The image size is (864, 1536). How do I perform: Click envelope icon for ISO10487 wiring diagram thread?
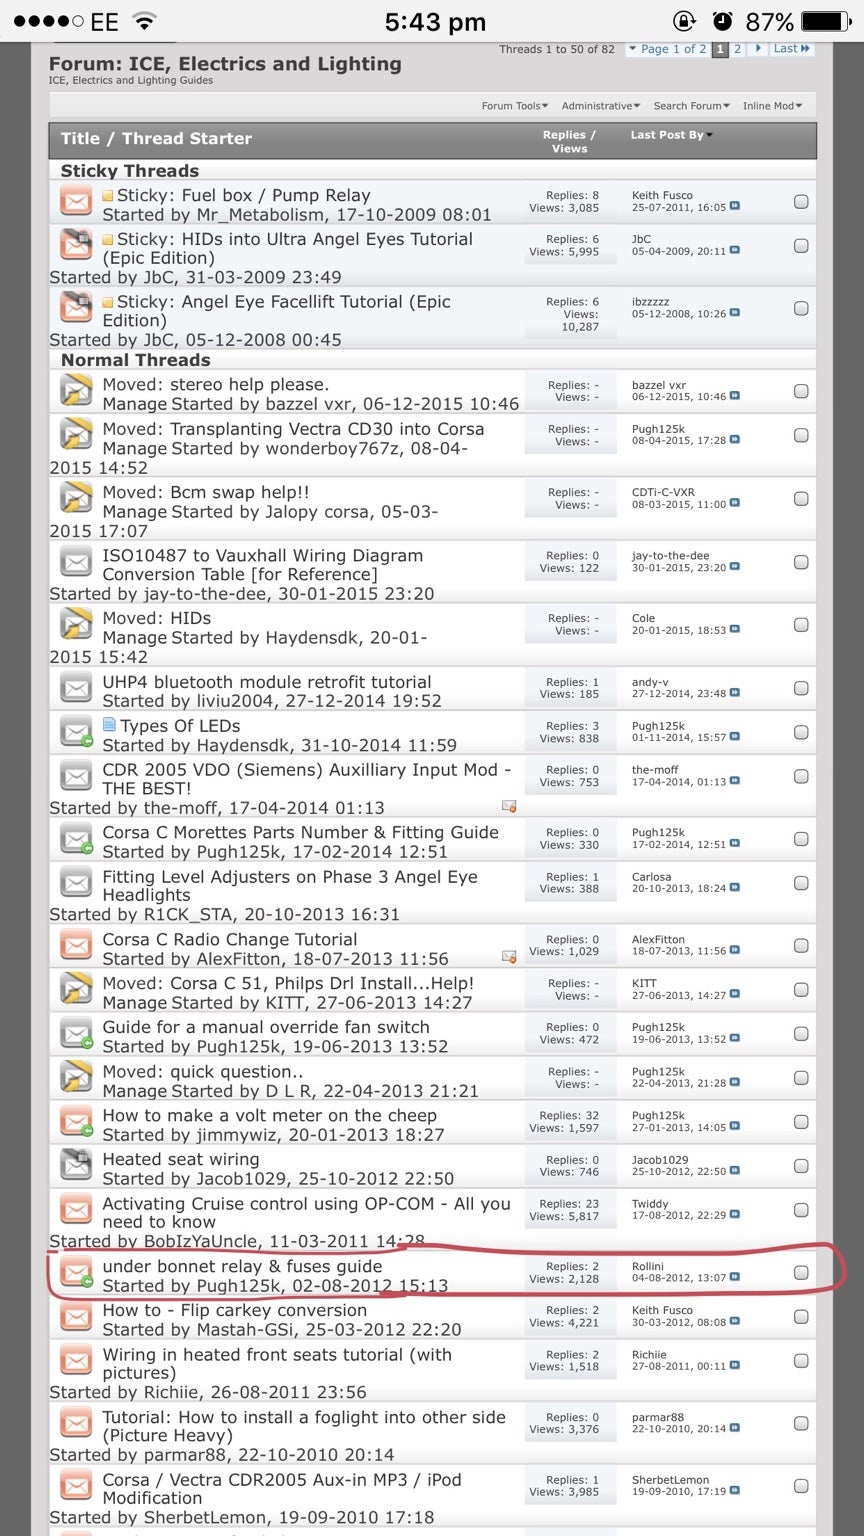(x=76, y=561)
